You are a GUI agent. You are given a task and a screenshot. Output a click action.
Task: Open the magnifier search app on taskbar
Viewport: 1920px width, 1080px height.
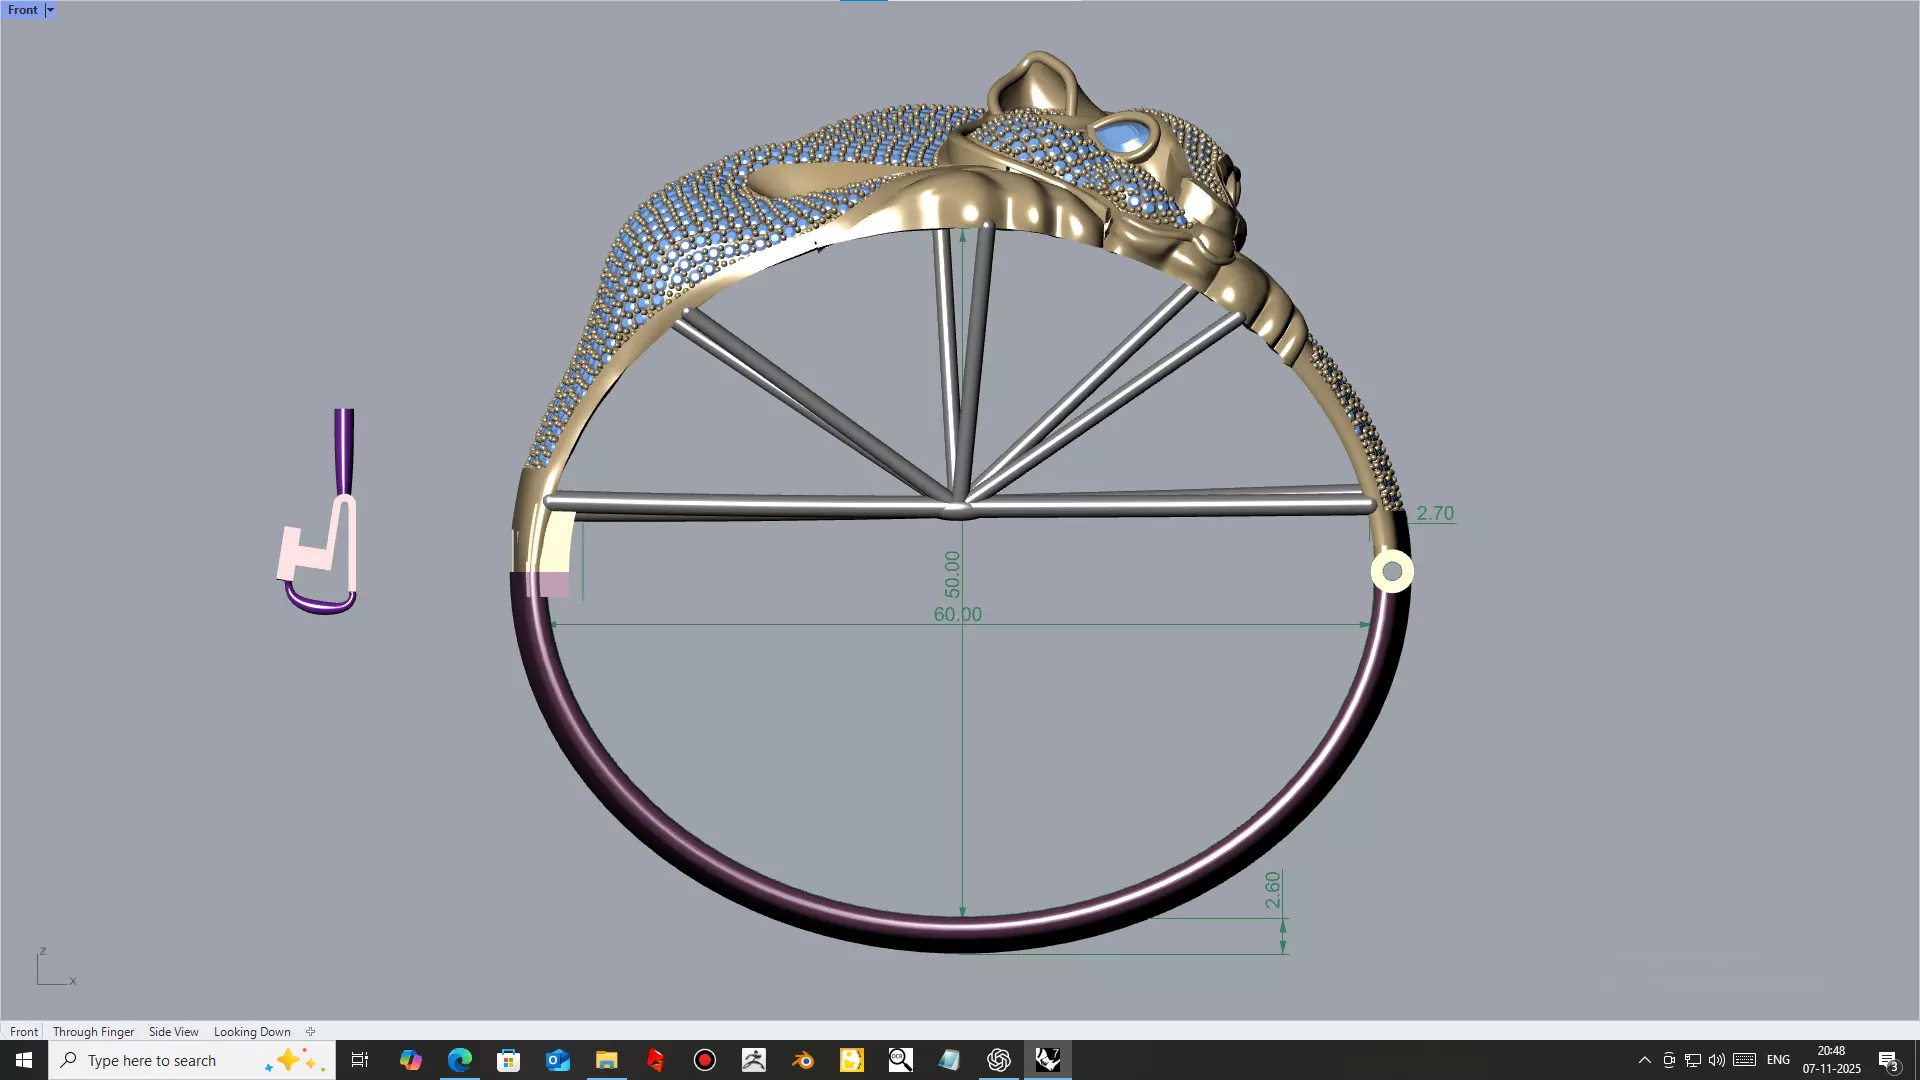point(901,1060)
